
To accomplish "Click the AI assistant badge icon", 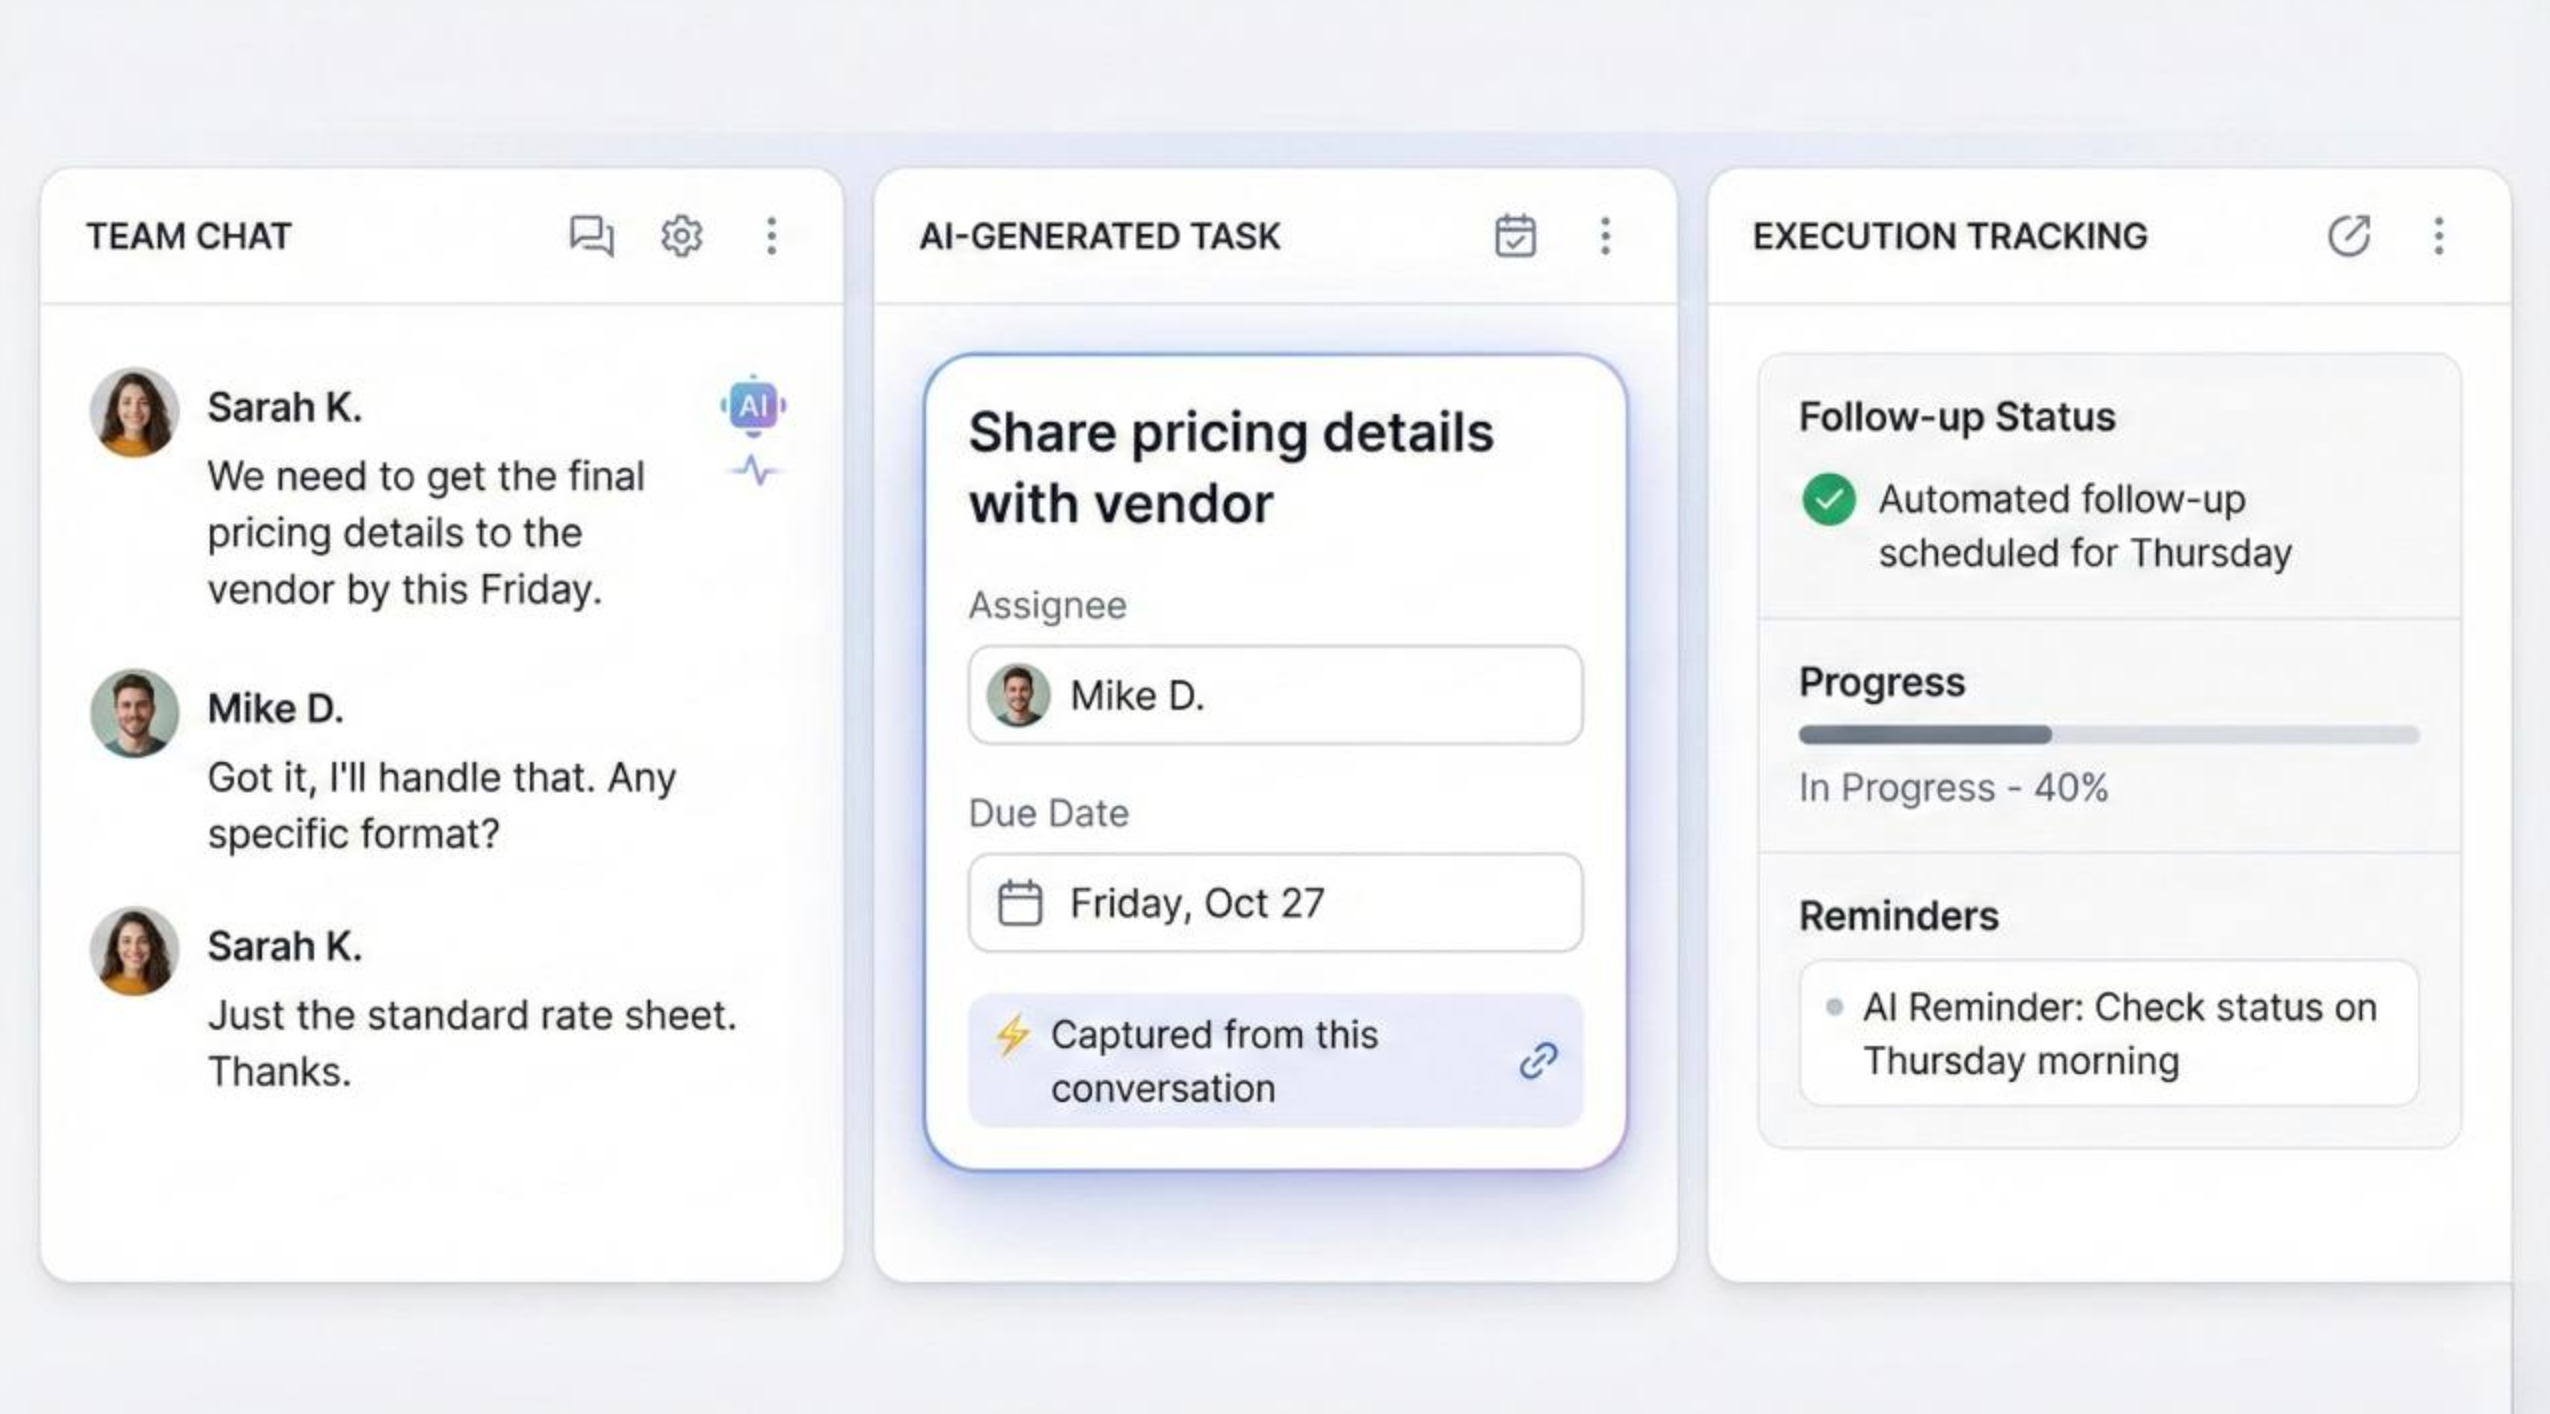I will (753, 405).
